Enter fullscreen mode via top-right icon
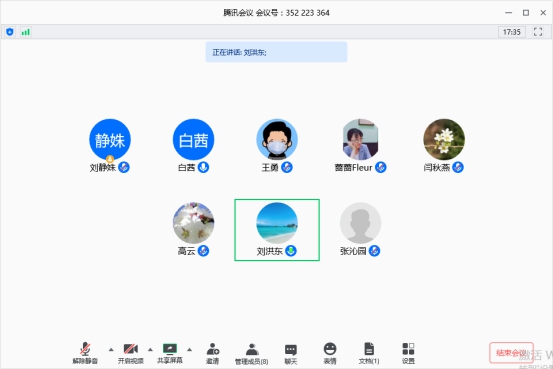Image resolution: width=553 pixels, height=369 pixels. click(538, 32)
